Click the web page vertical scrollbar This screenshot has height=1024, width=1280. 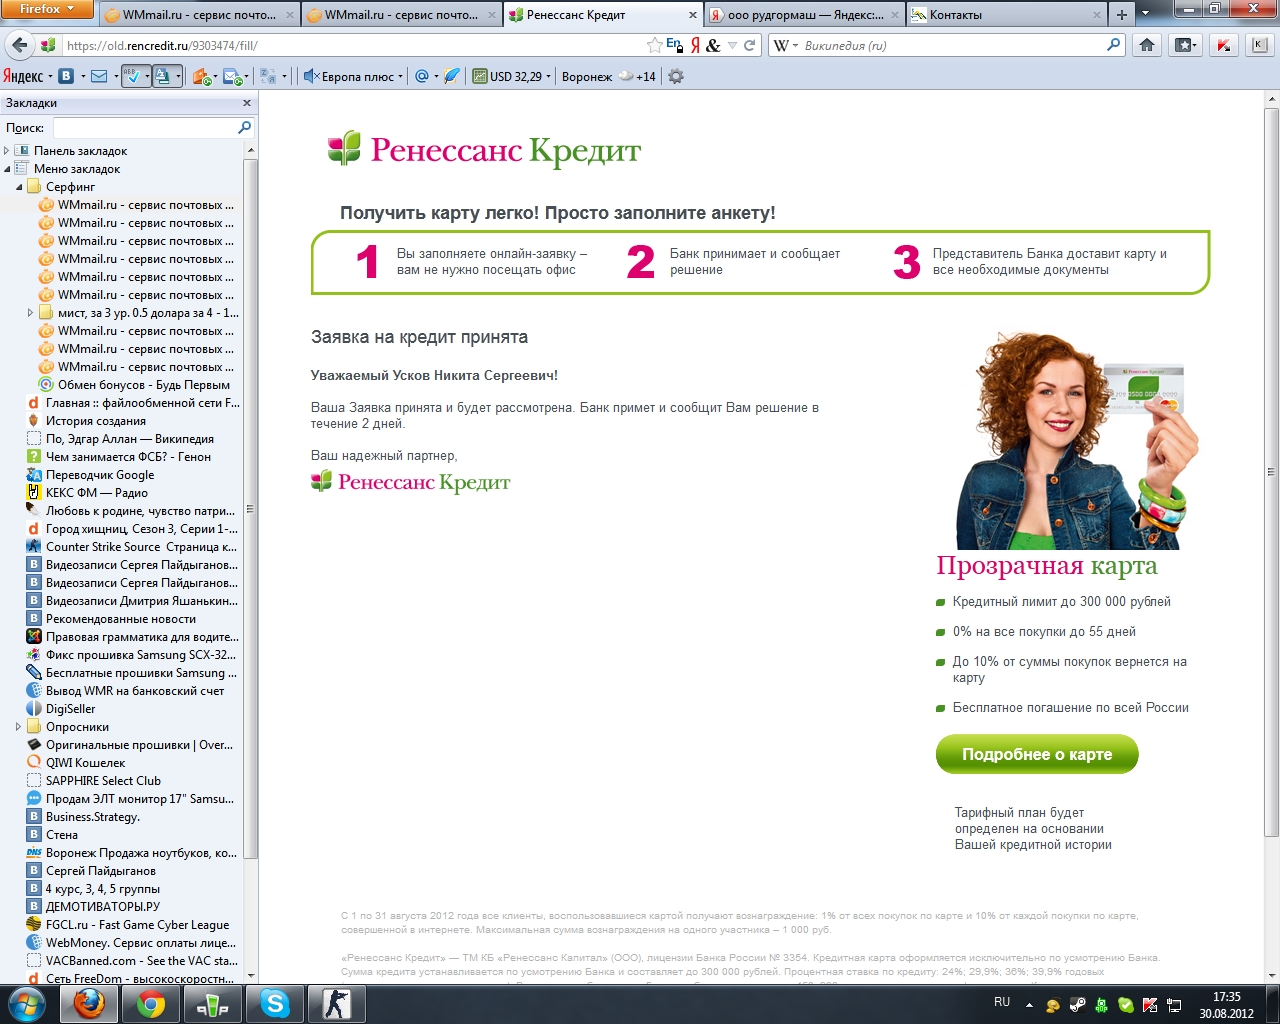tap(1271, 471)
